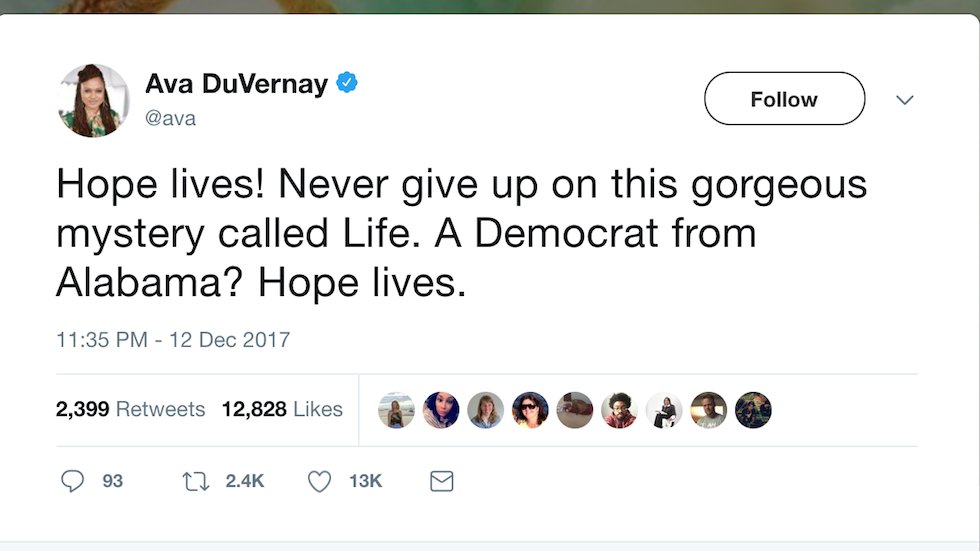980x551 pixels.
Task: View the 2,399 Retweets list
Action: (x=130, y=409)
